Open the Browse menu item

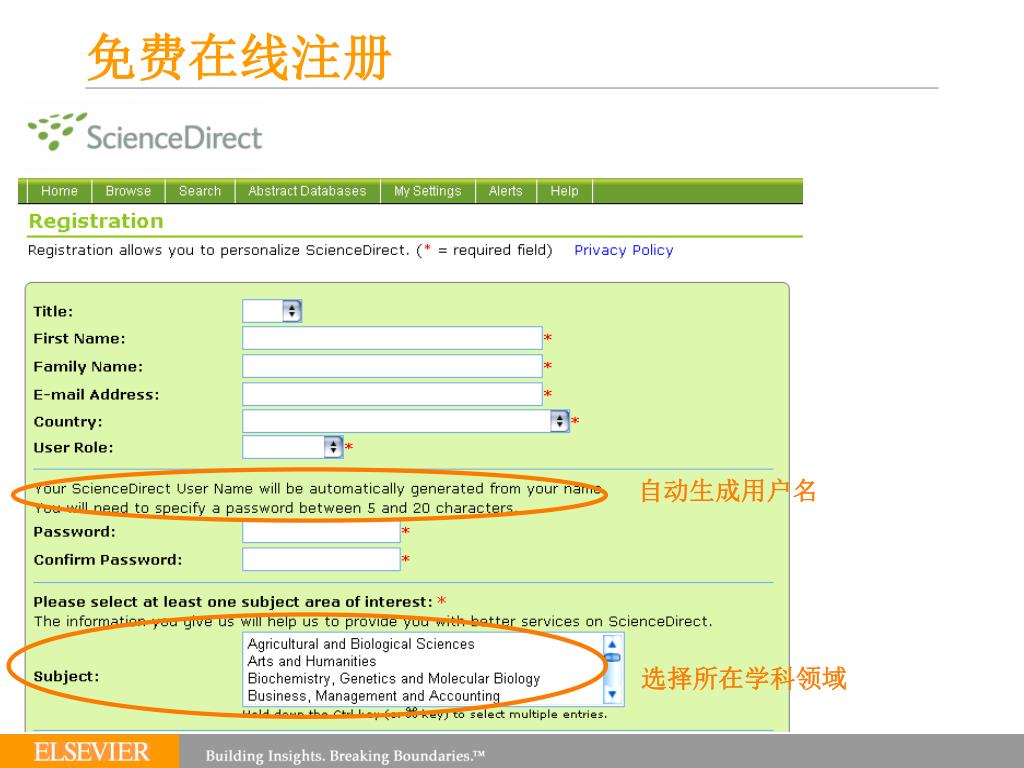pyautogui.click(x=128, y=191)
